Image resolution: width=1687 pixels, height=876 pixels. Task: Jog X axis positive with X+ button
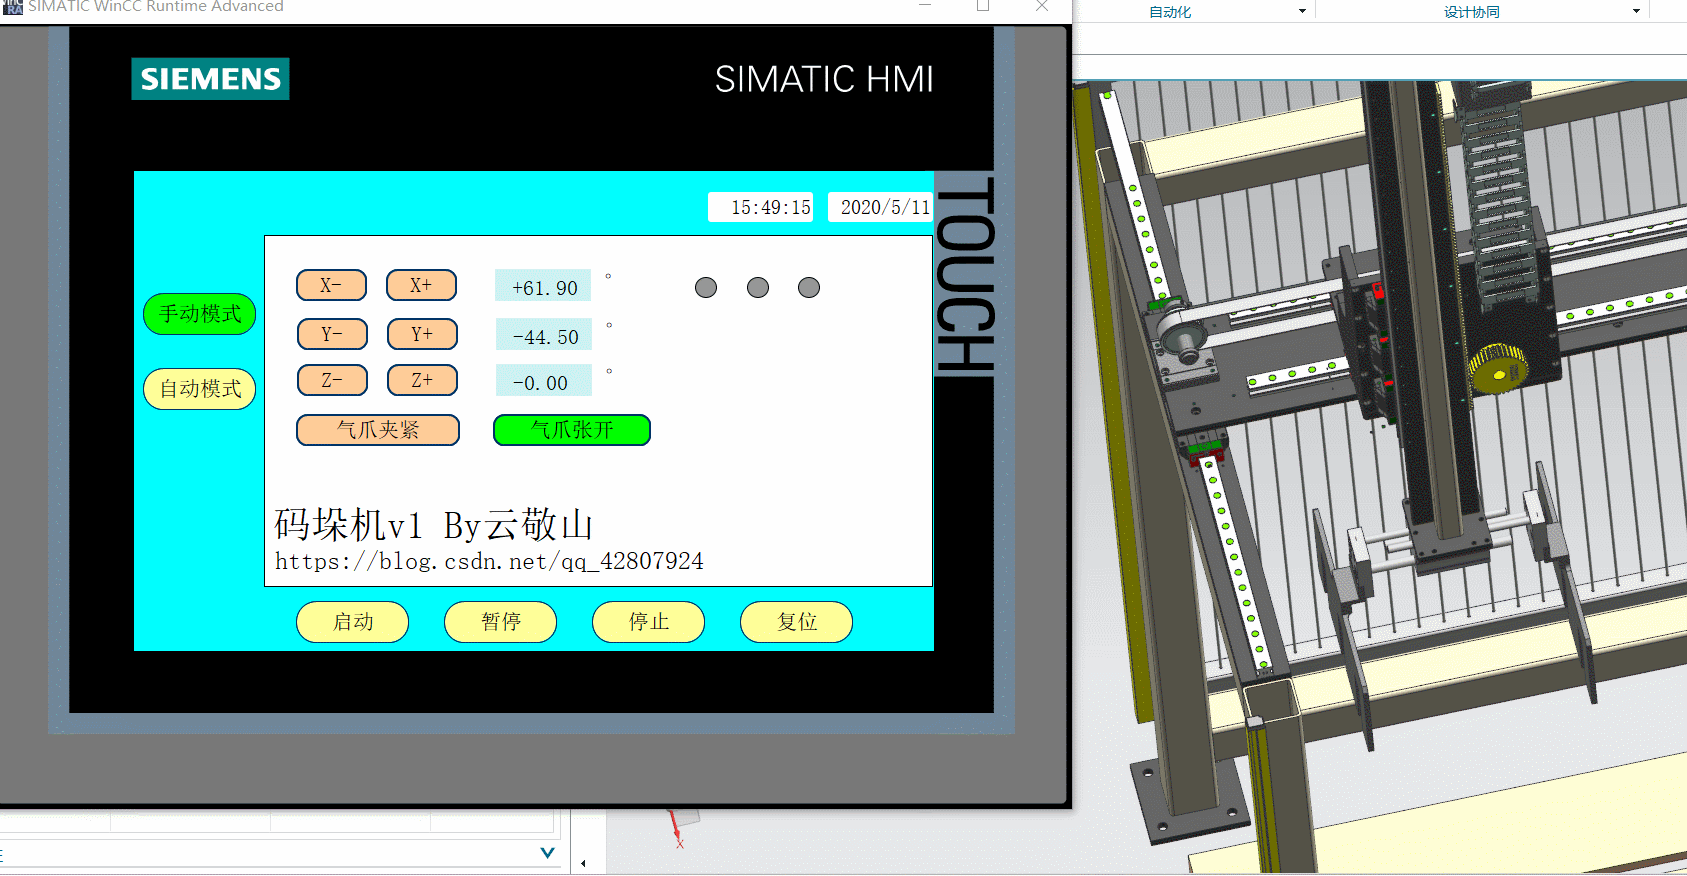coord(421,285)
